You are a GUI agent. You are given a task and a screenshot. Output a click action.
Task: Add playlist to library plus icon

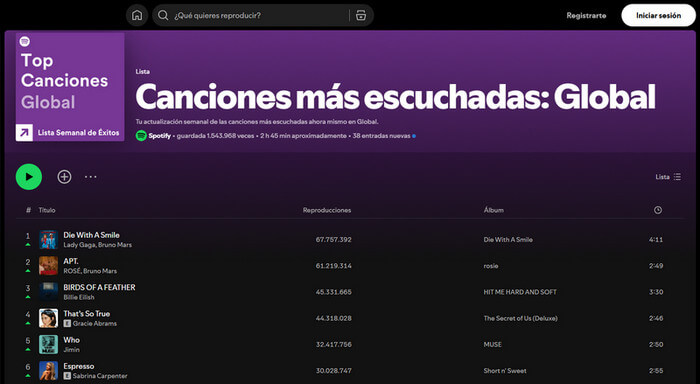point(64,177)
